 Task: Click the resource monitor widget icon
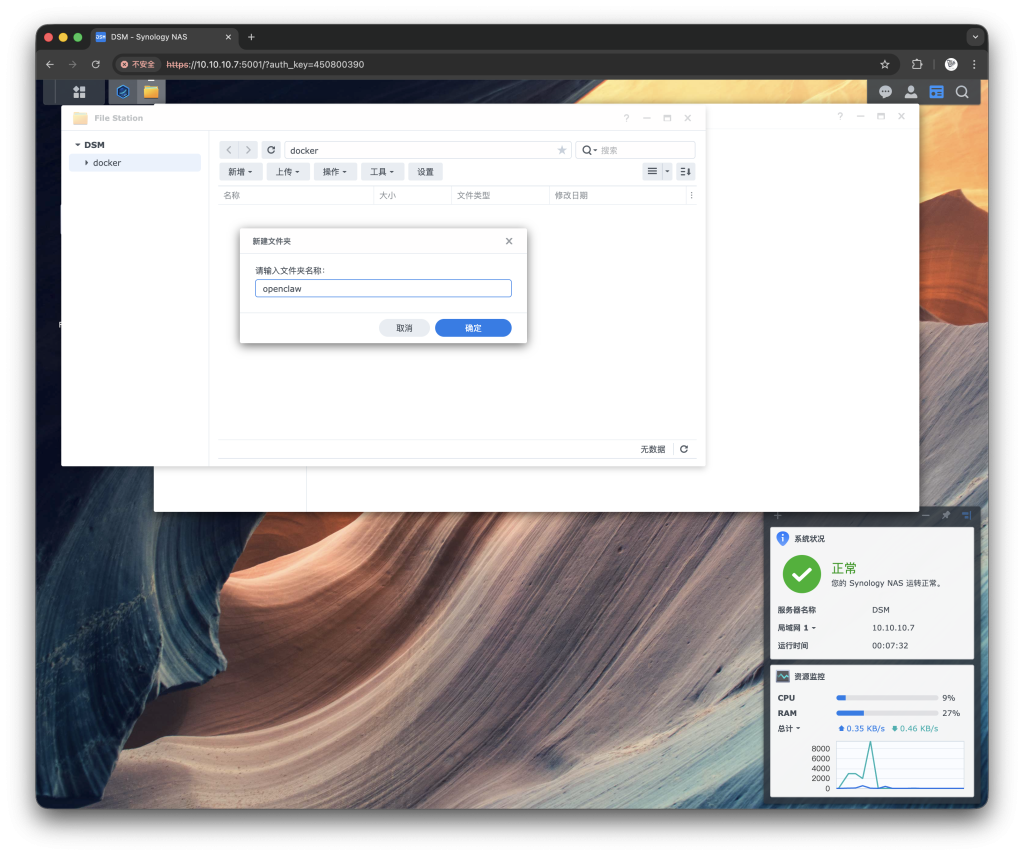point(783,677)
